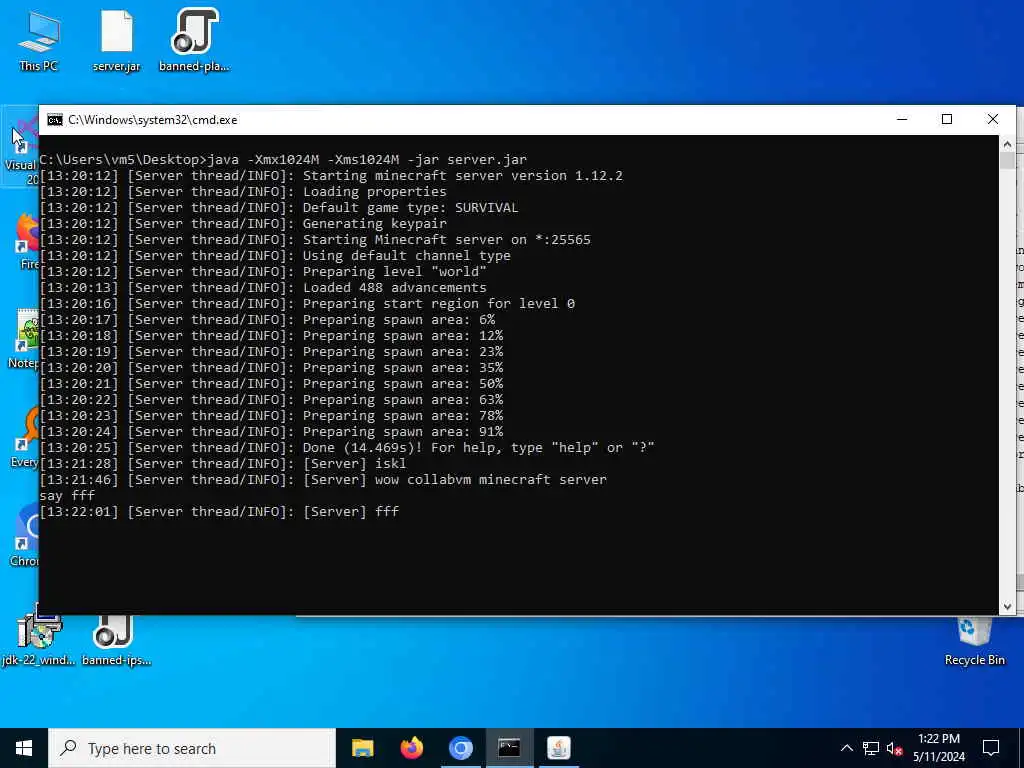Launch Firefox from the taskbar

point(411,748)
